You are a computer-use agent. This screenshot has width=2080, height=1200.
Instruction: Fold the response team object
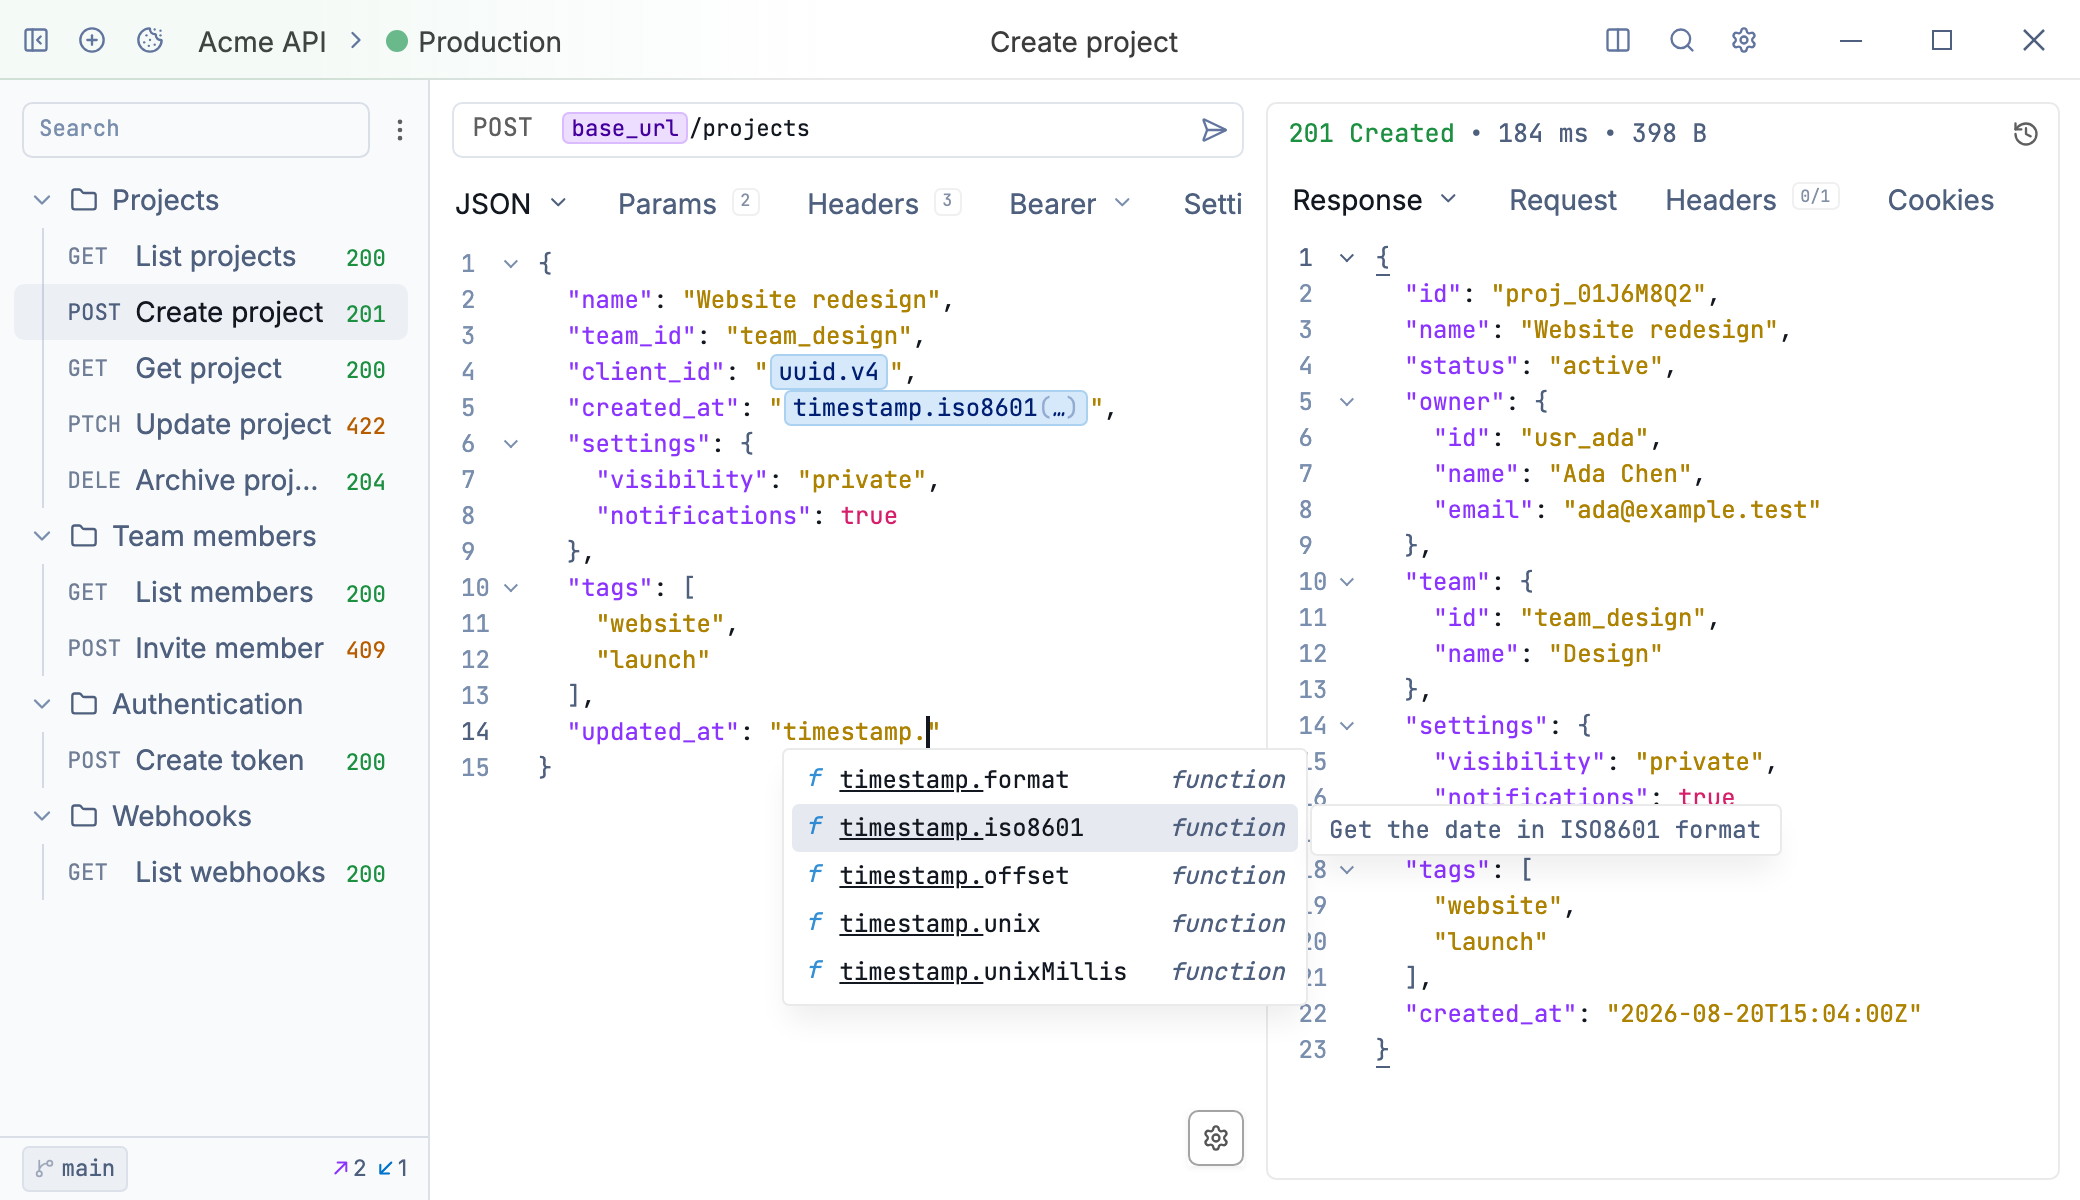(x=1347, y=582)
